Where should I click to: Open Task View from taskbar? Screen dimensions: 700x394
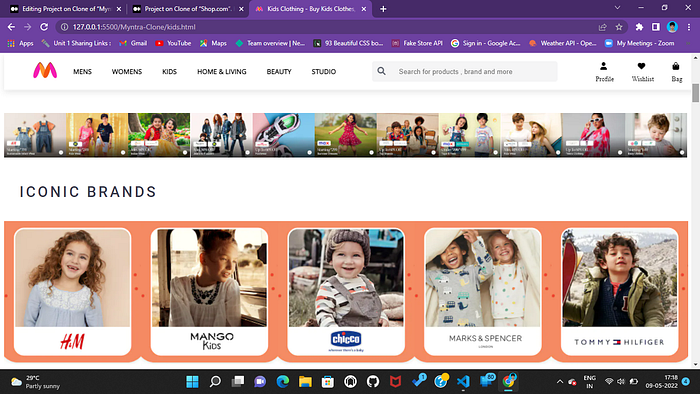[x=238, y=382]
